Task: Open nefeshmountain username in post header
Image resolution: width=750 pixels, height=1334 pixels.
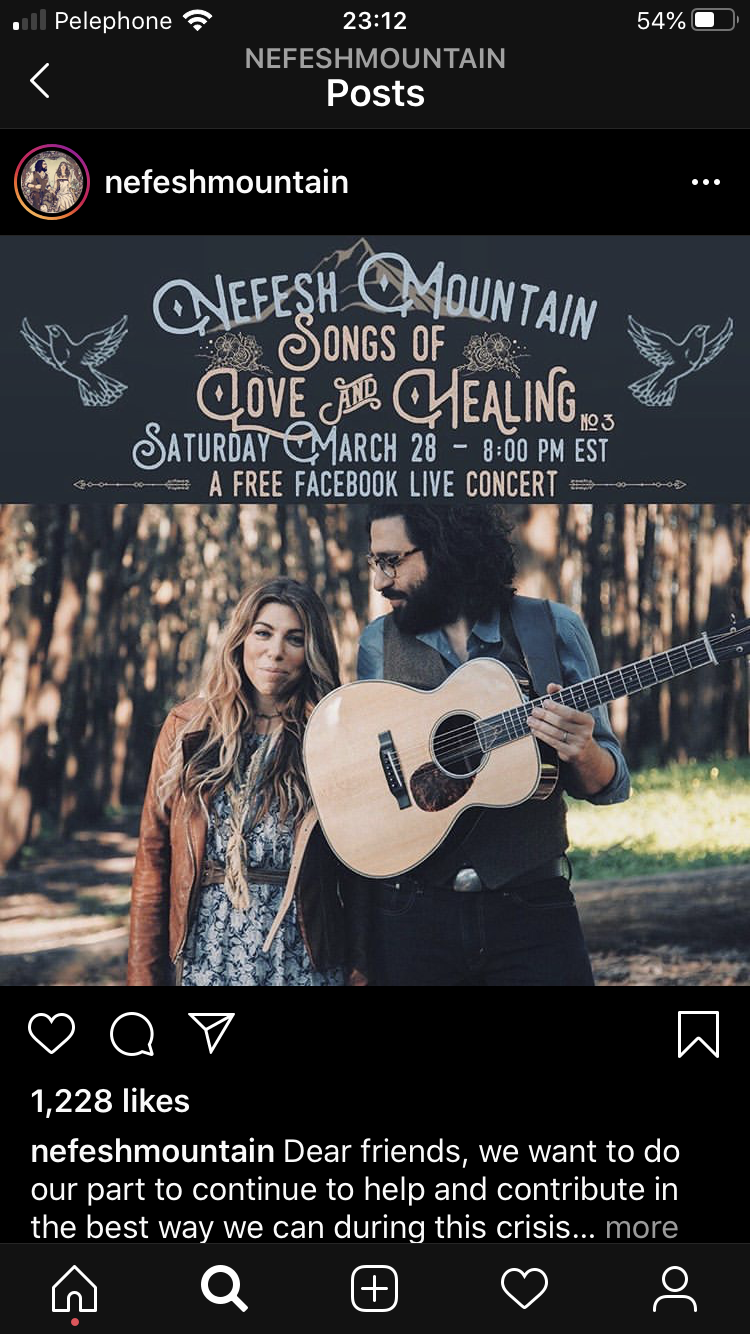Action: pos(227,182)
